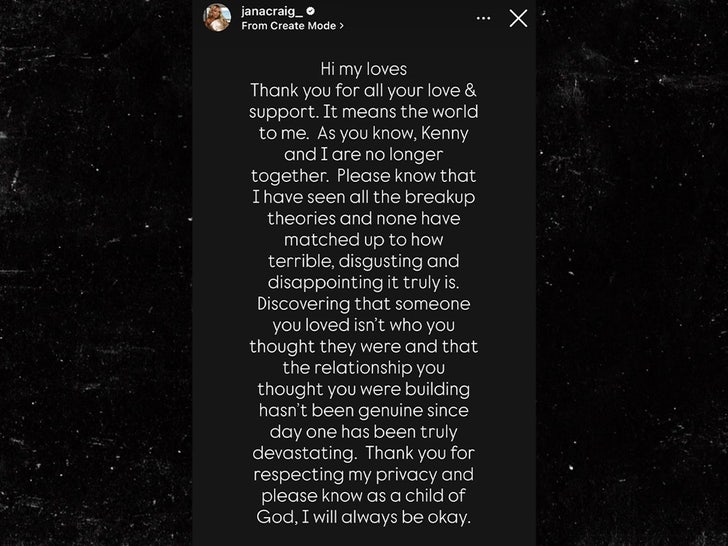Click the line 'theories and none have'
This screenshot has width=728, height=546.
coord(363,218)
